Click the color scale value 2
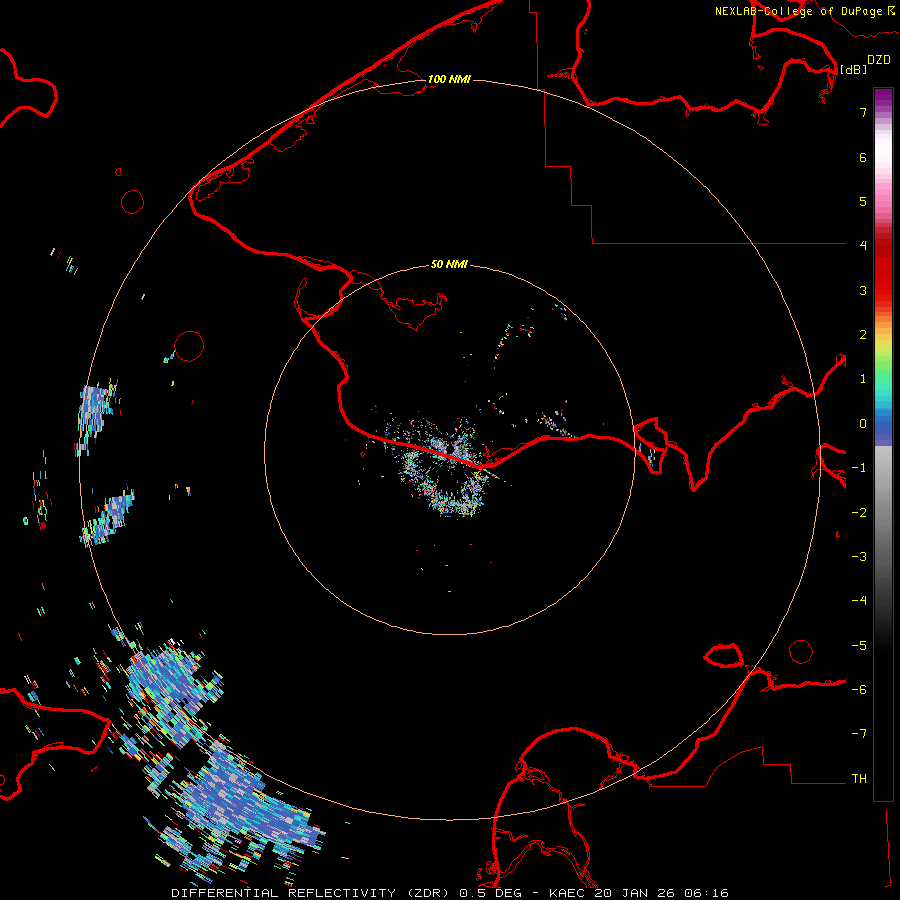900x900 pixels. point(863,335)
